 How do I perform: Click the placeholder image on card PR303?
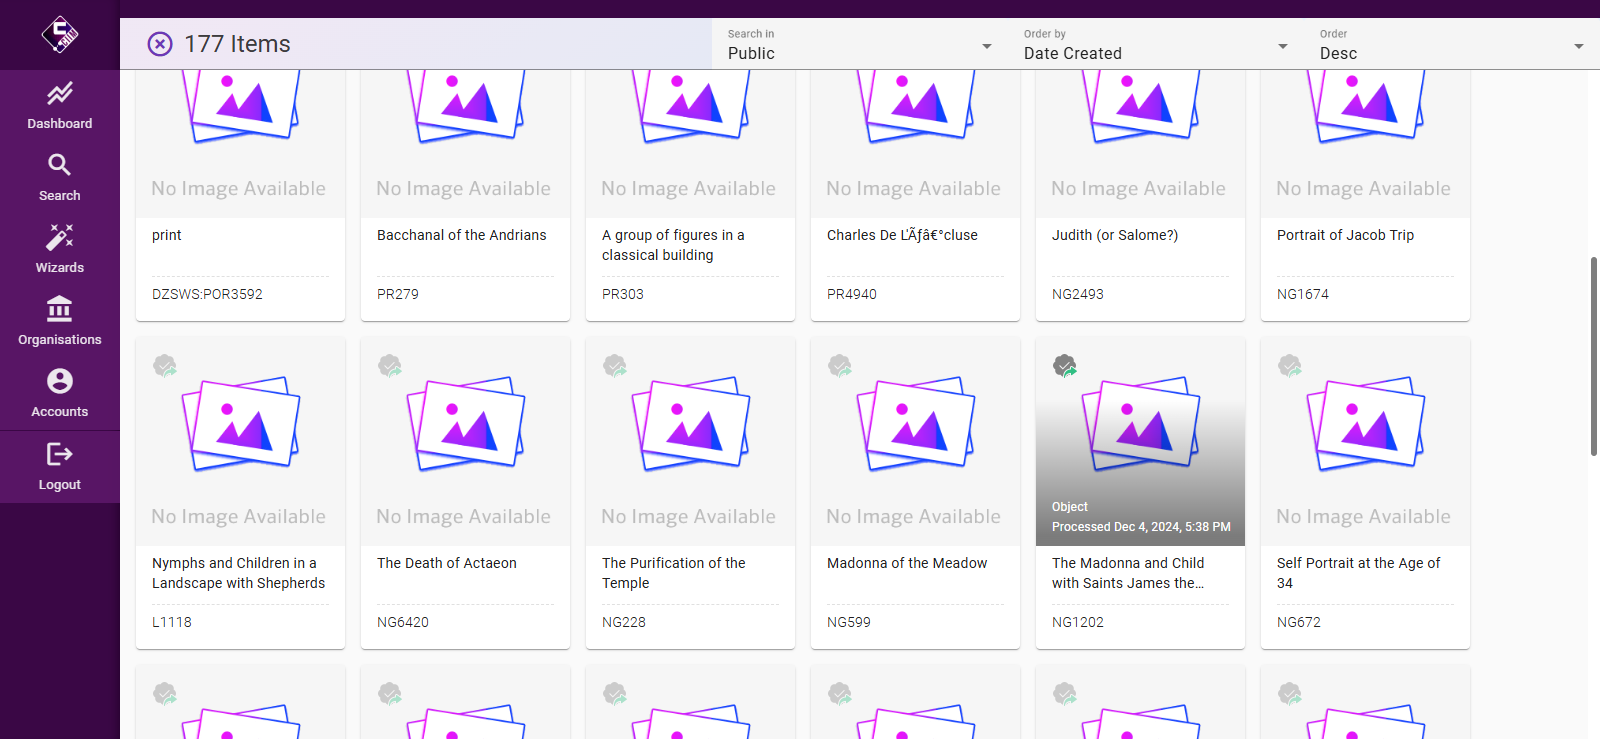coord(690,144)
